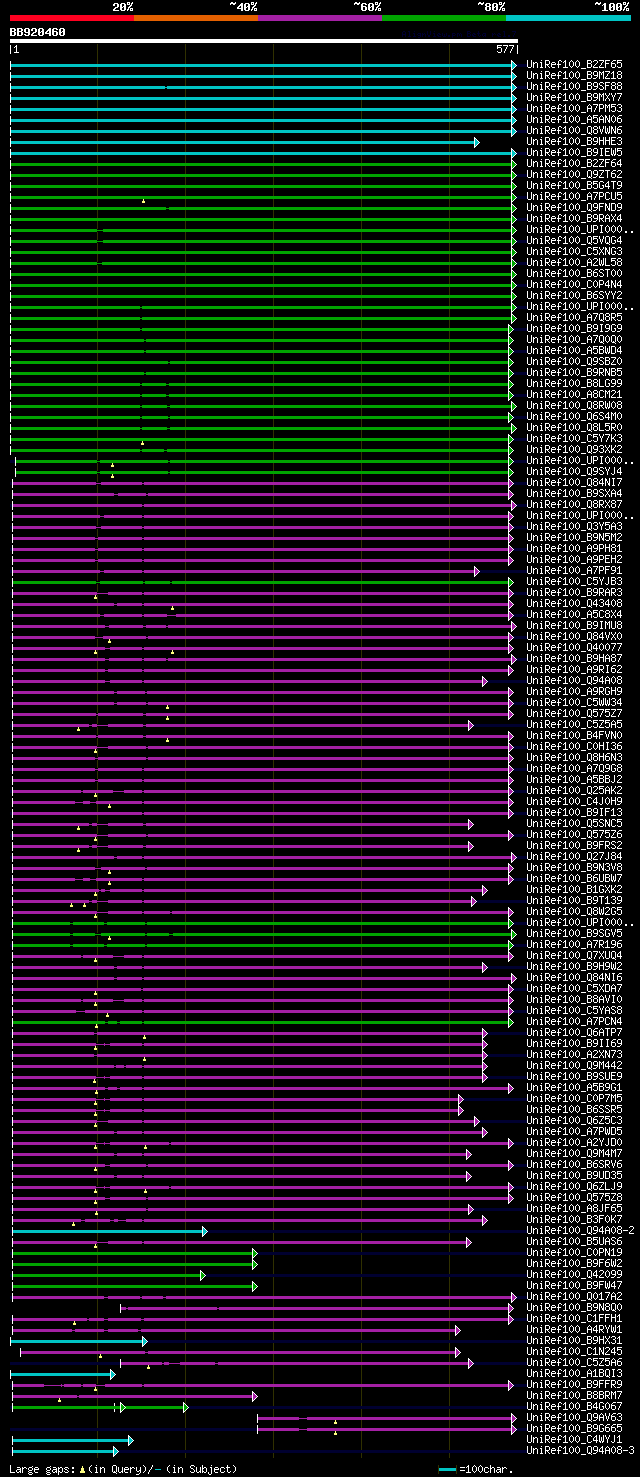Click the purple arrowhead ending the A7PF91 bar
This screenshot has height=1477, width=640.
(477, 571)
